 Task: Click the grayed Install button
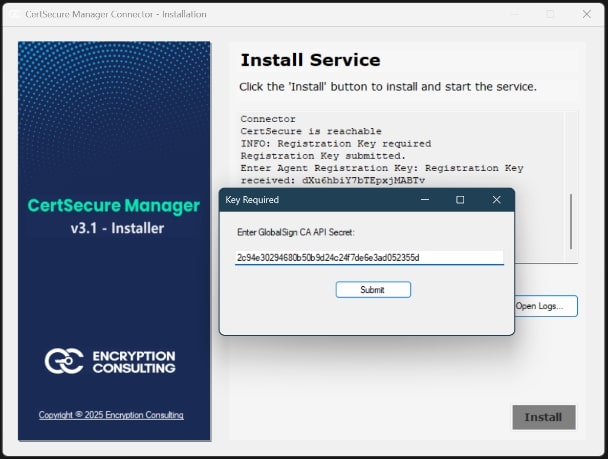point(544,417)
